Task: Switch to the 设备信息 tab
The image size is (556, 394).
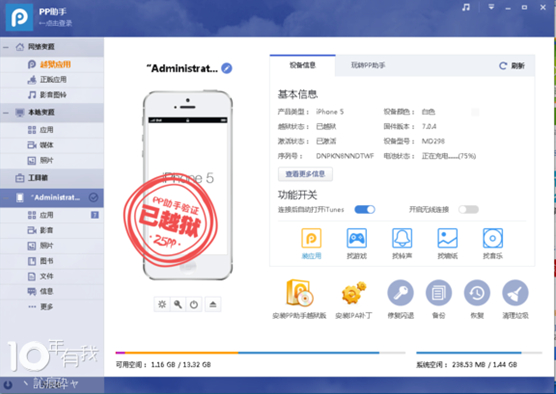Action: 302,65
